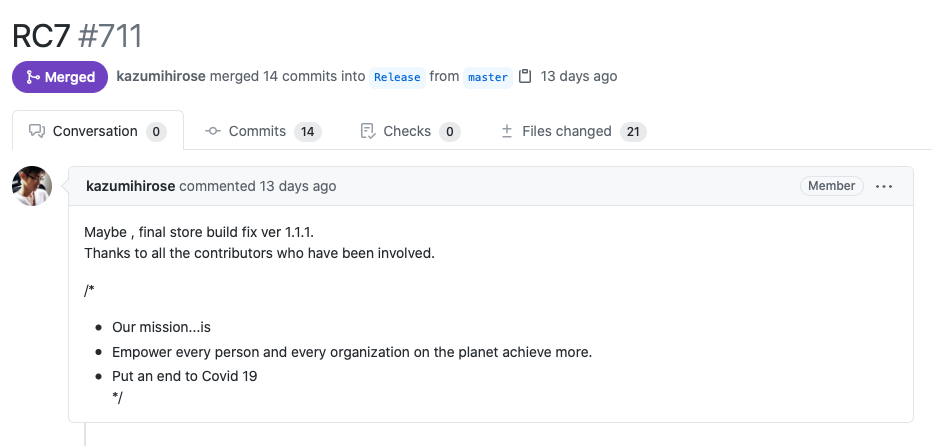Click the Member label badge
The width and height of the screenshot is (932, 446).
(x=832, y=186)
